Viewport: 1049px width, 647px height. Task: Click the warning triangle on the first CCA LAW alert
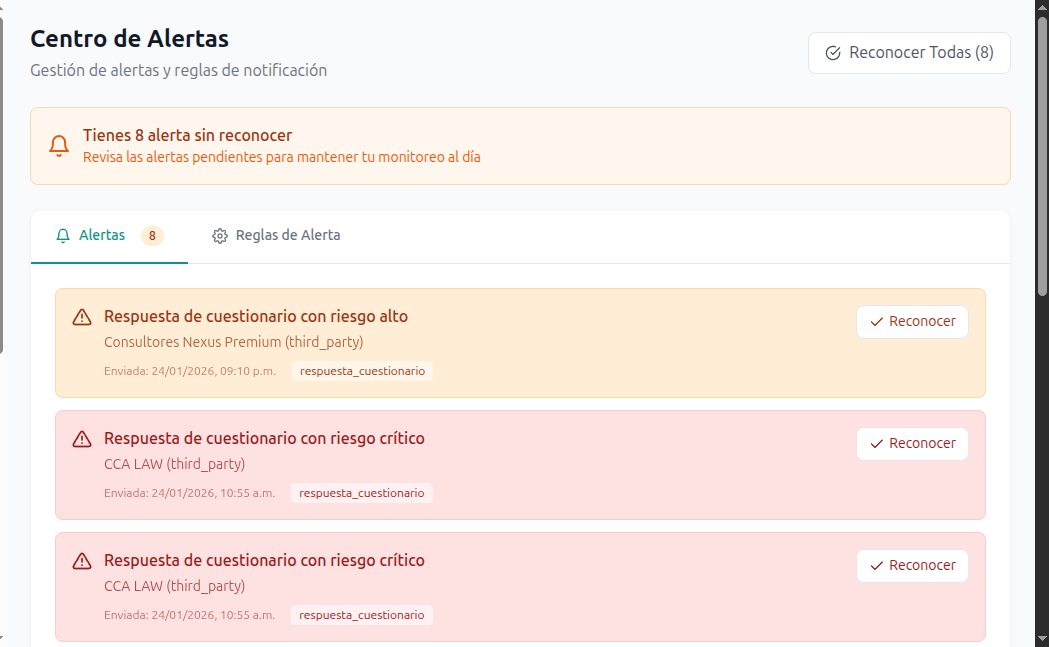(81, 439)
